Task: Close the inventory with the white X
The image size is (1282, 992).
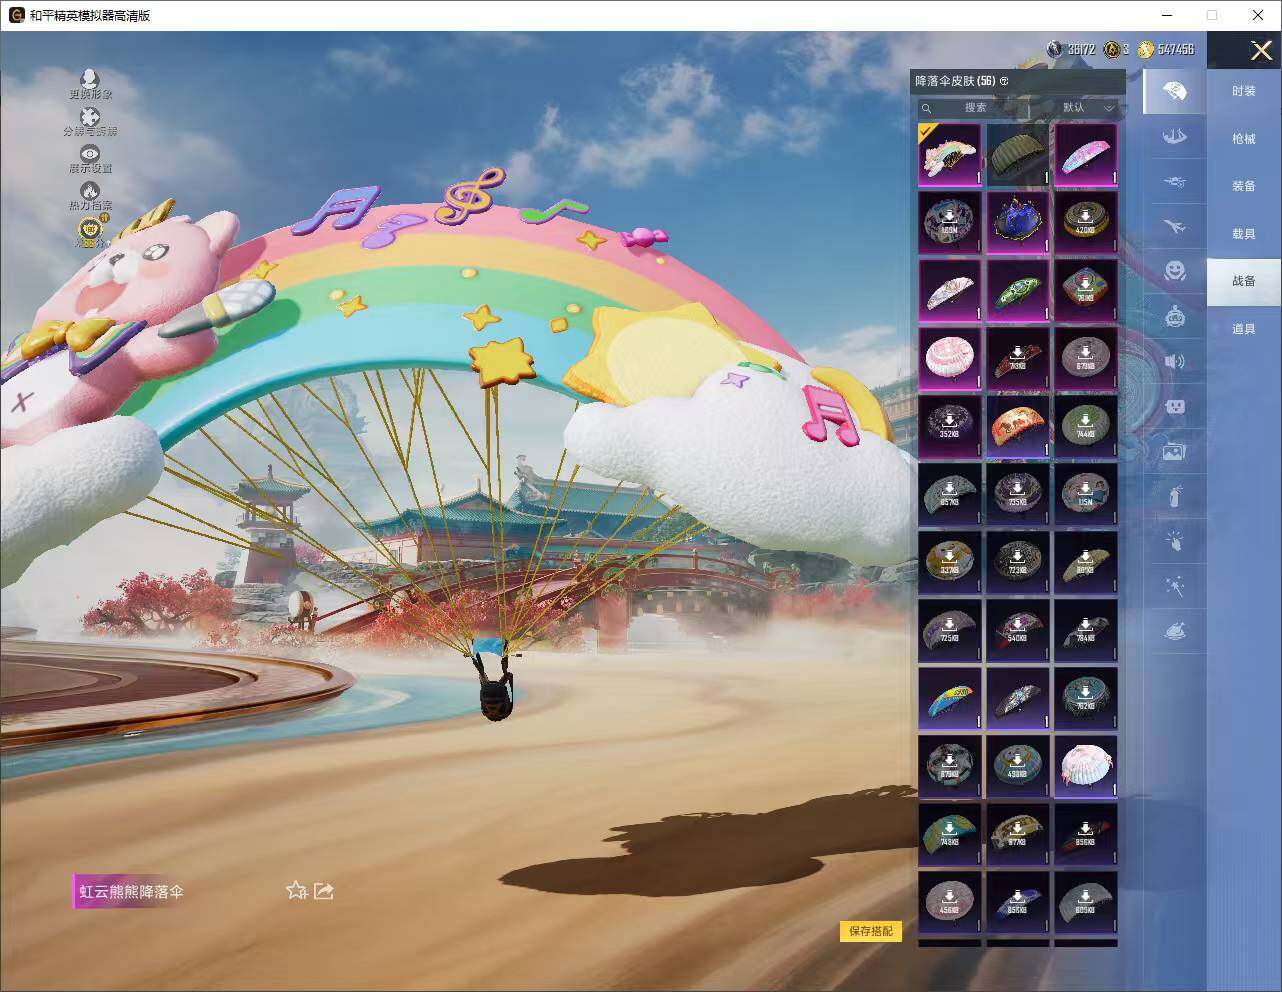Action: [x=1261, y=50]
